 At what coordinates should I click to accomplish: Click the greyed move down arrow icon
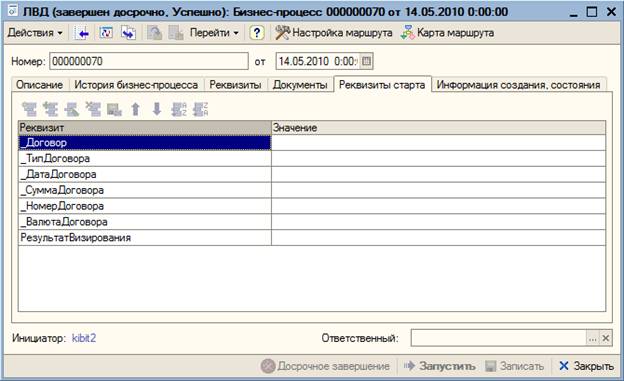point(157,109)
